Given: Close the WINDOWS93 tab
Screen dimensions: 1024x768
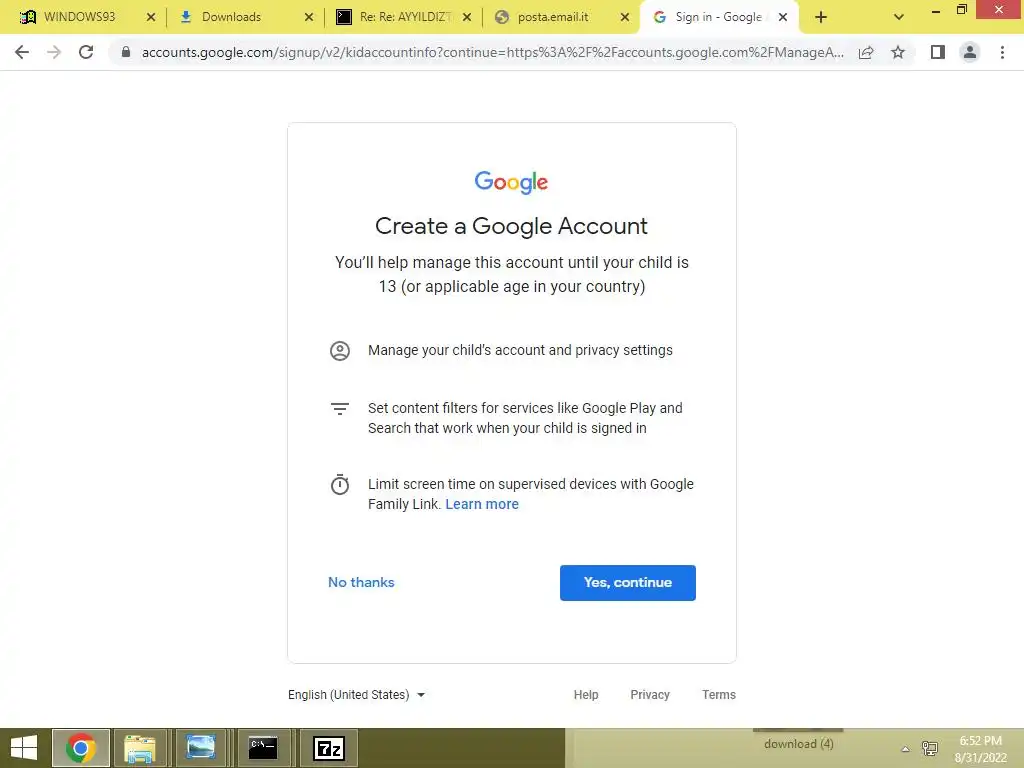Looking at the screenshot, I should [151, 17].
